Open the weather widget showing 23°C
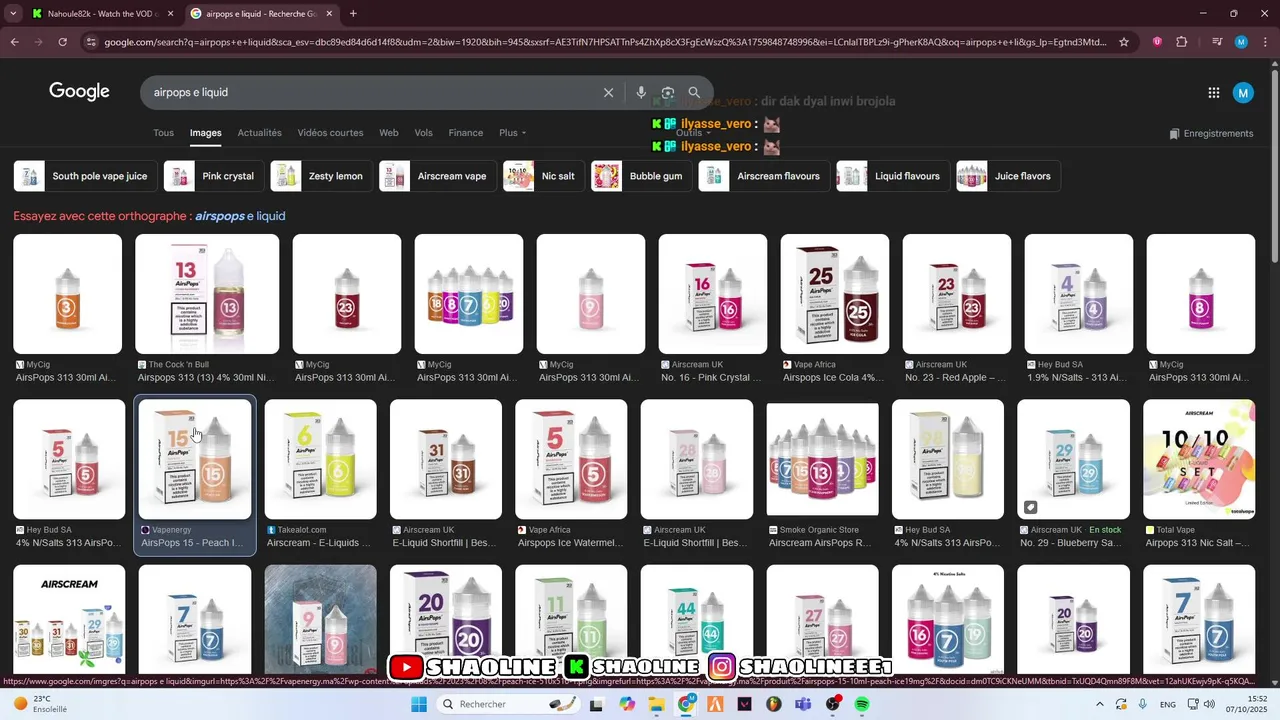Viewport: 1280px width, 720px height. pyautogui.click(x=42, y=704)
